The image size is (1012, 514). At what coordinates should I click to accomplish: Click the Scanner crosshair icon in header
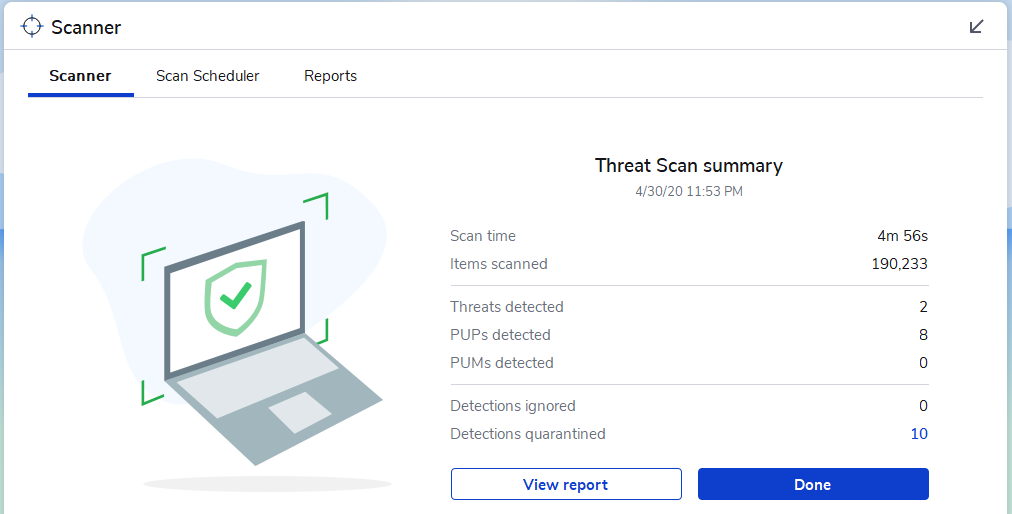tap(32, 27)
